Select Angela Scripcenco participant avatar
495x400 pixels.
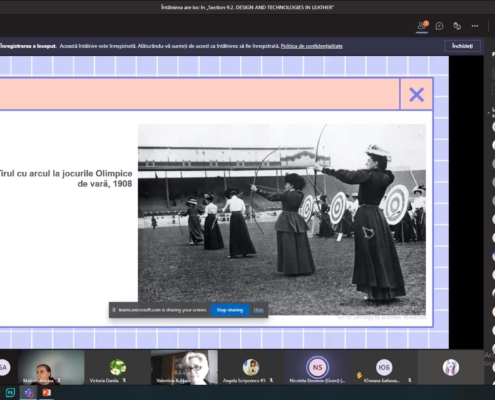coord(251,367)
